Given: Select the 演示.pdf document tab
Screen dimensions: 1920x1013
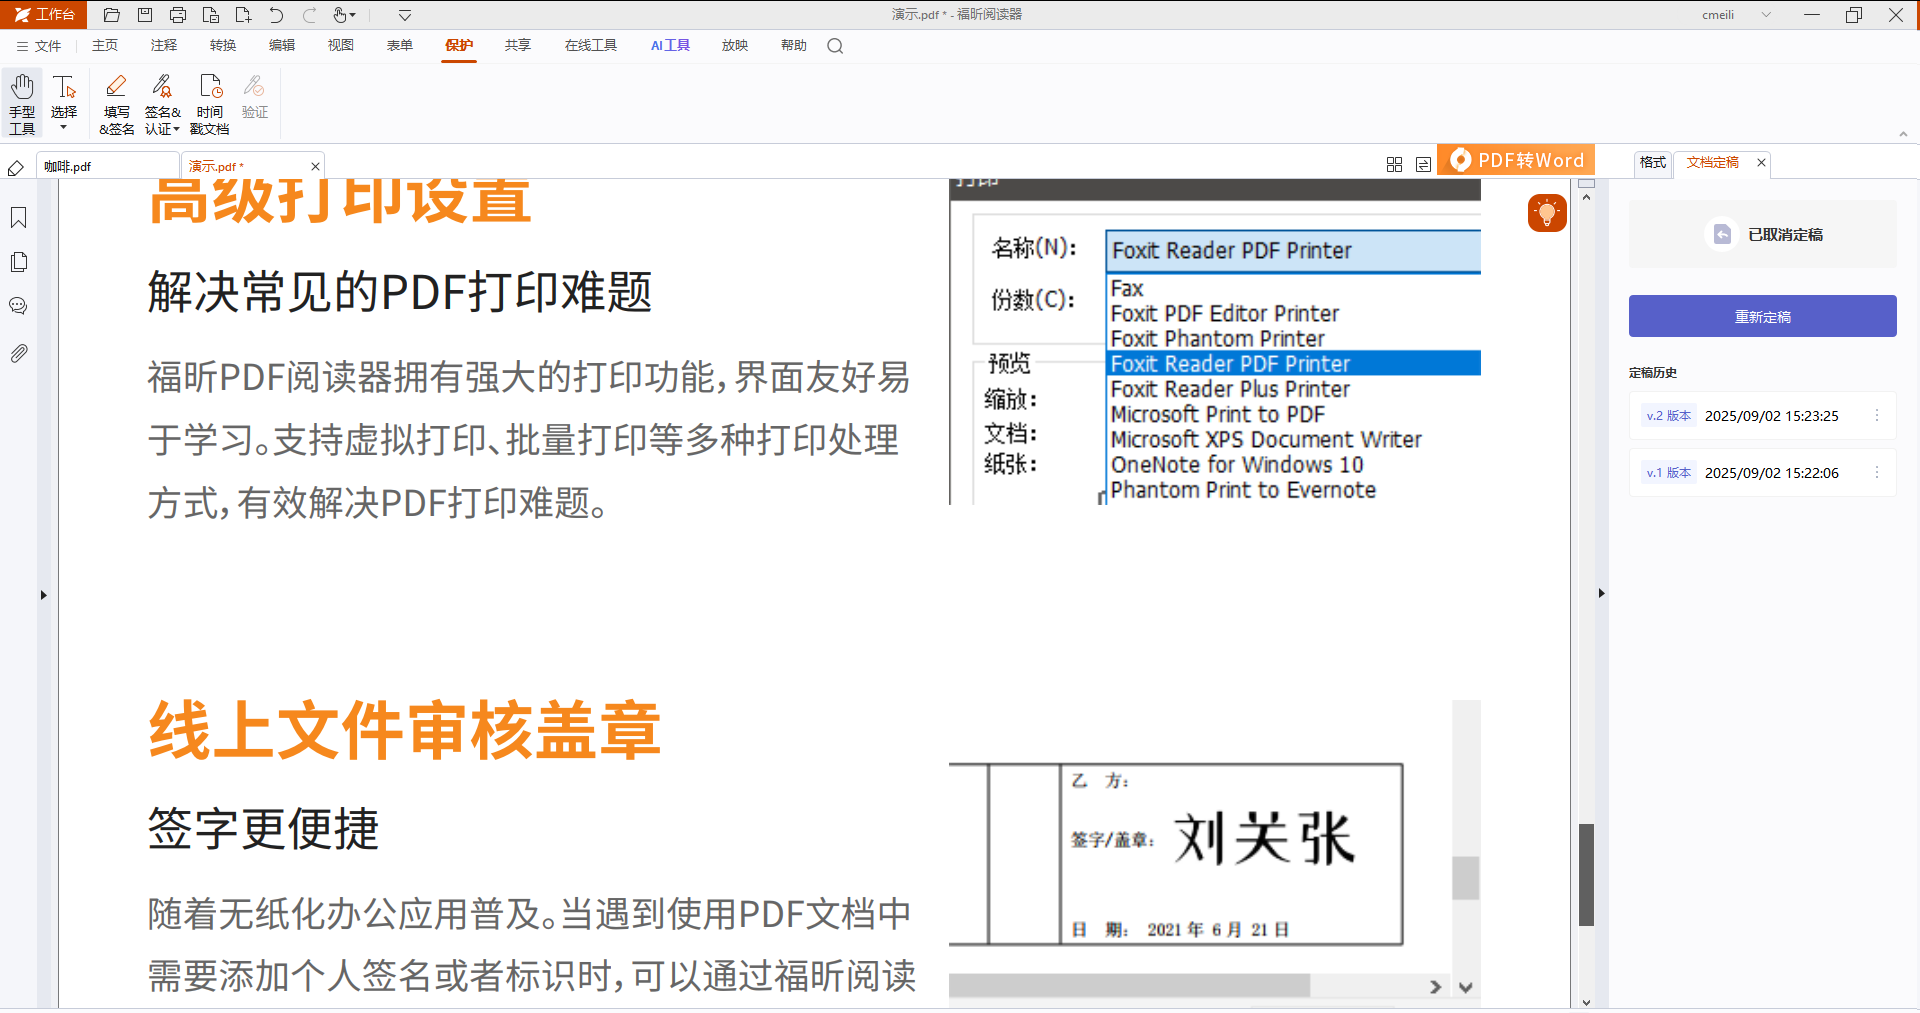Looking at the screenshot, I should coord(244,166).
